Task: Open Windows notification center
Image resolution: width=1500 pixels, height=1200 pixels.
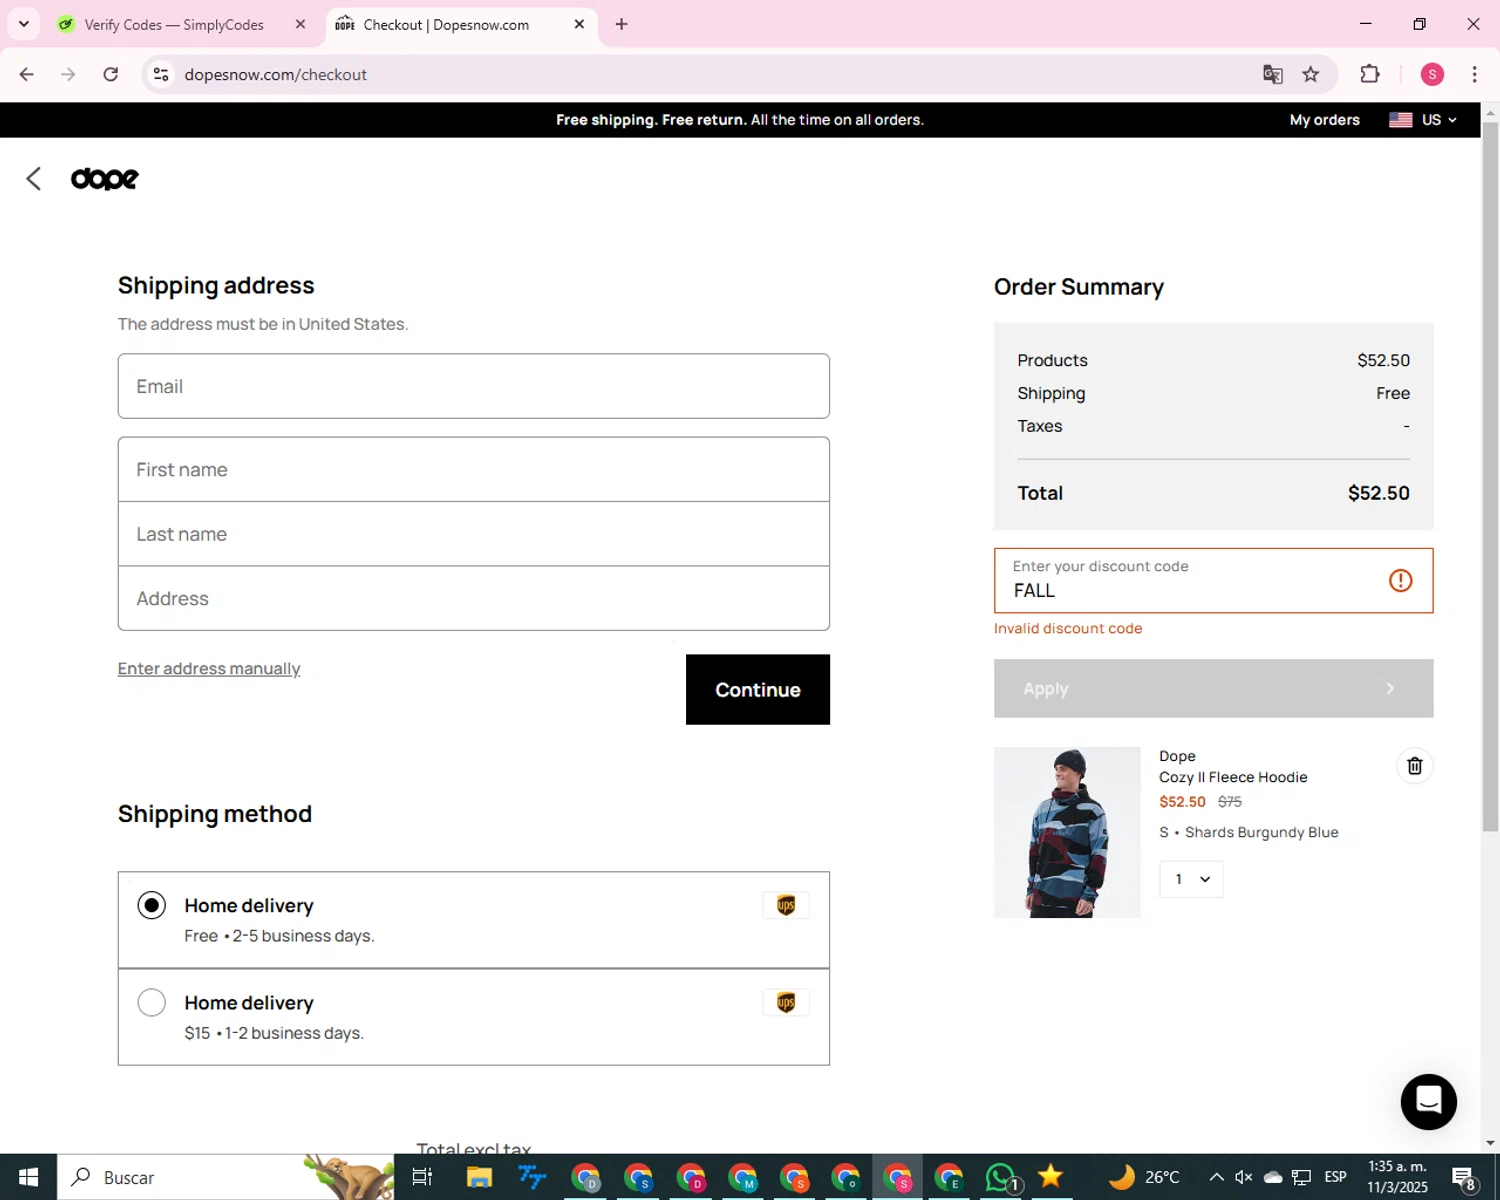Action: pyautogui.click(x=1464, y=1178)
